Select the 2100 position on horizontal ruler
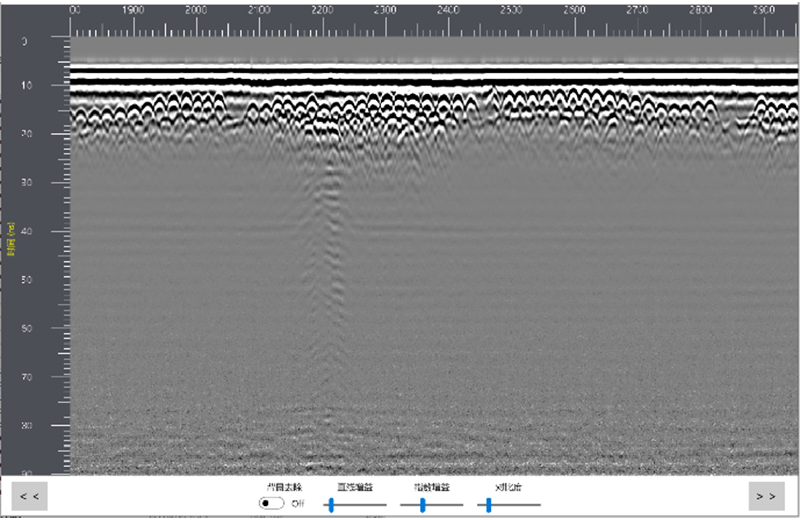Screen dimensions: 800x520 [x=260, y=11]
